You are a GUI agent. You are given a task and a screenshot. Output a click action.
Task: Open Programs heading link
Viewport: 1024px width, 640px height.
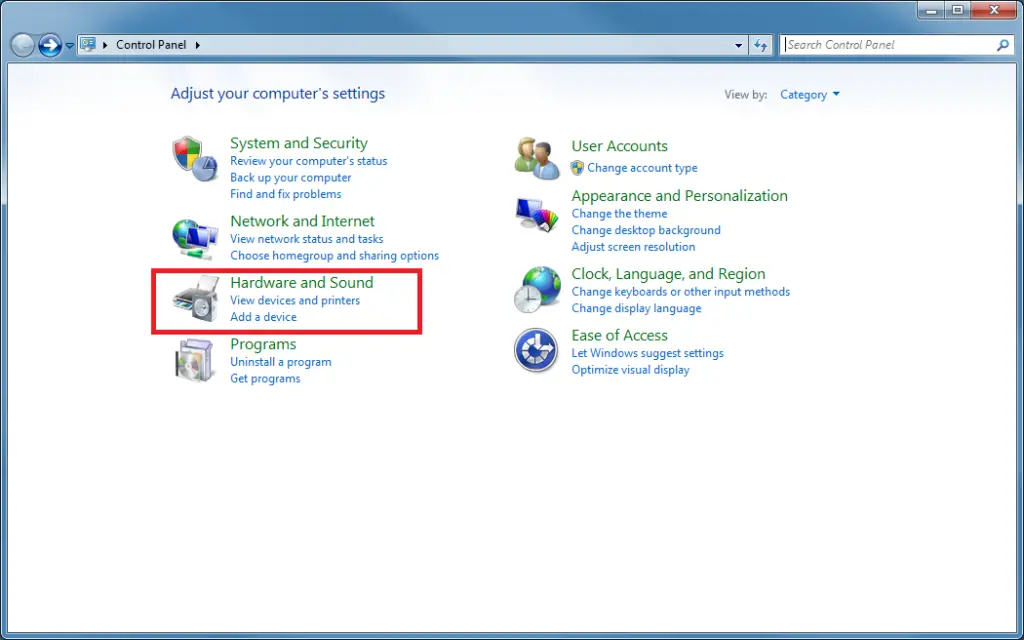[x=263, y=344]
